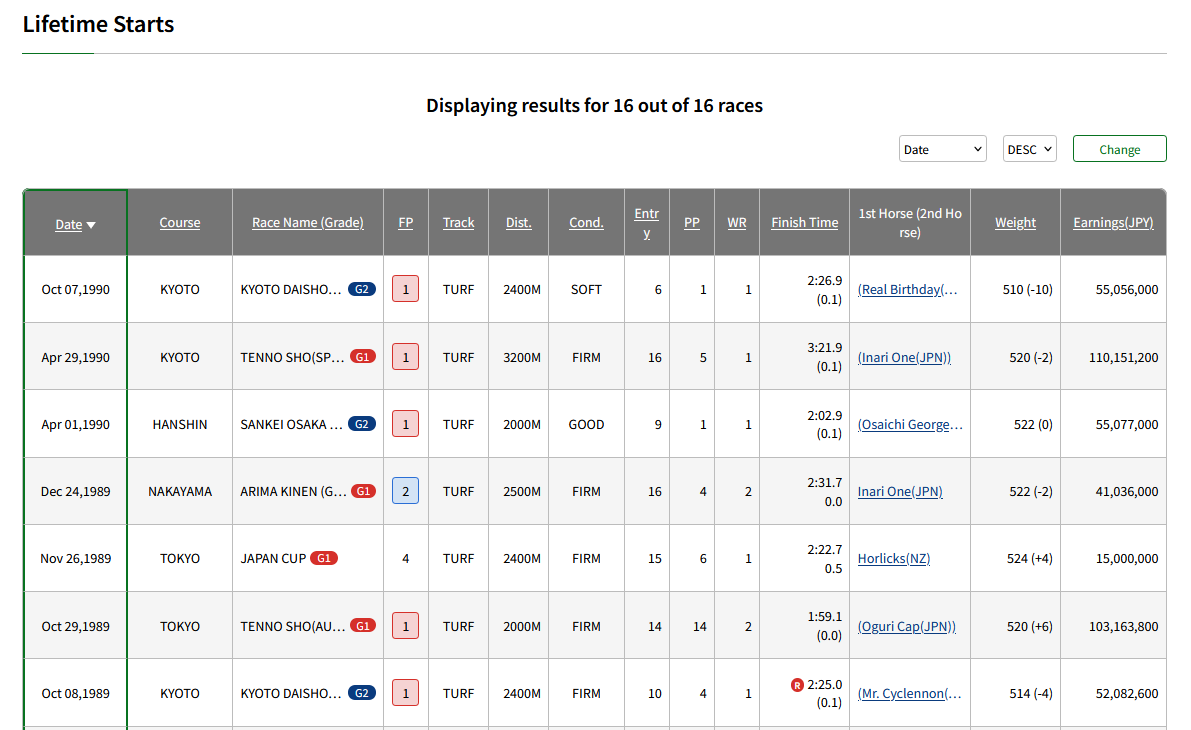Click G2 badge in Oct 07,1990 row
This screenshot has height=730, width=1191.
coord(362,289)
